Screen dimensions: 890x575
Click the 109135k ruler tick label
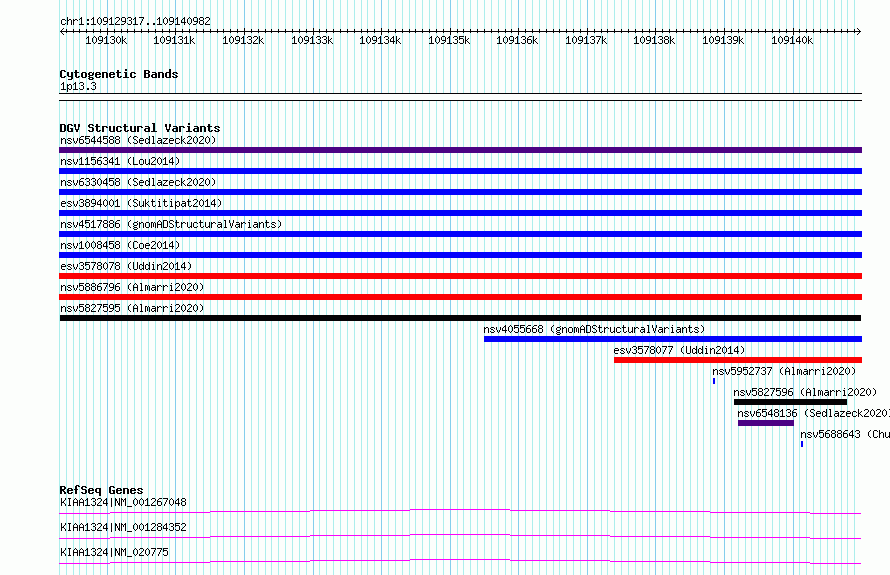(x=449, y=40)
